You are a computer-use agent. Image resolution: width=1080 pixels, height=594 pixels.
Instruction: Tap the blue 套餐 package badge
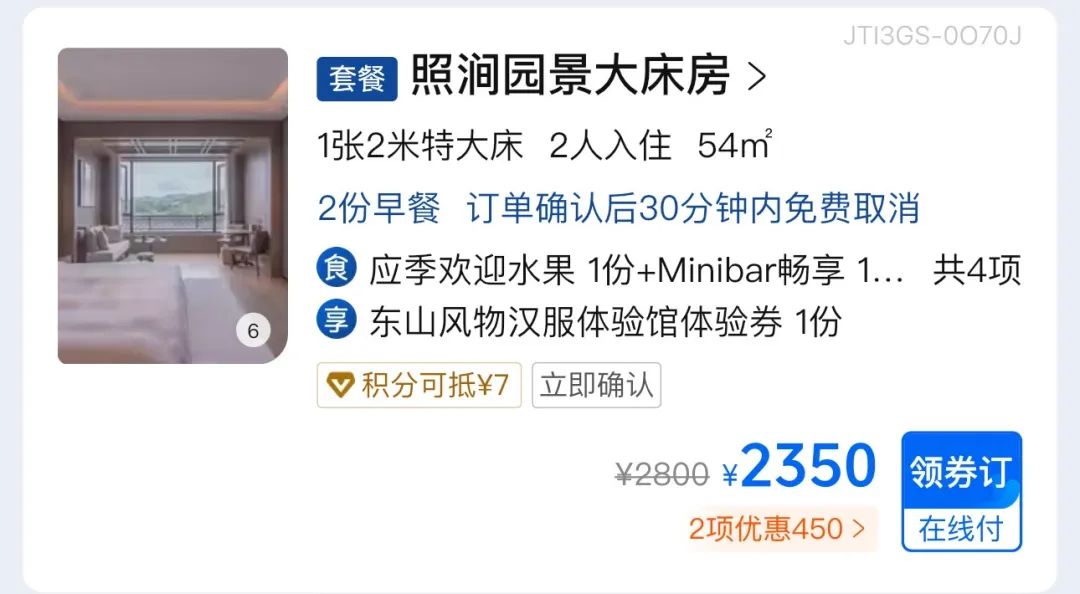357,79
